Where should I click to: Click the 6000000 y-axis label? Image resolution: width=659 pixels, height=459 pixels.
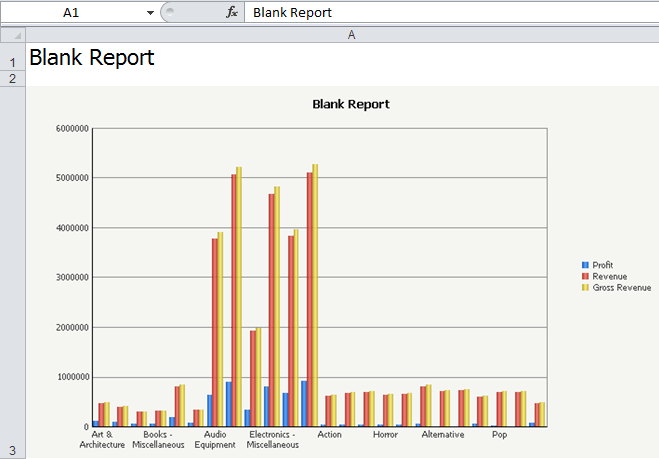[x=72, y=129]
